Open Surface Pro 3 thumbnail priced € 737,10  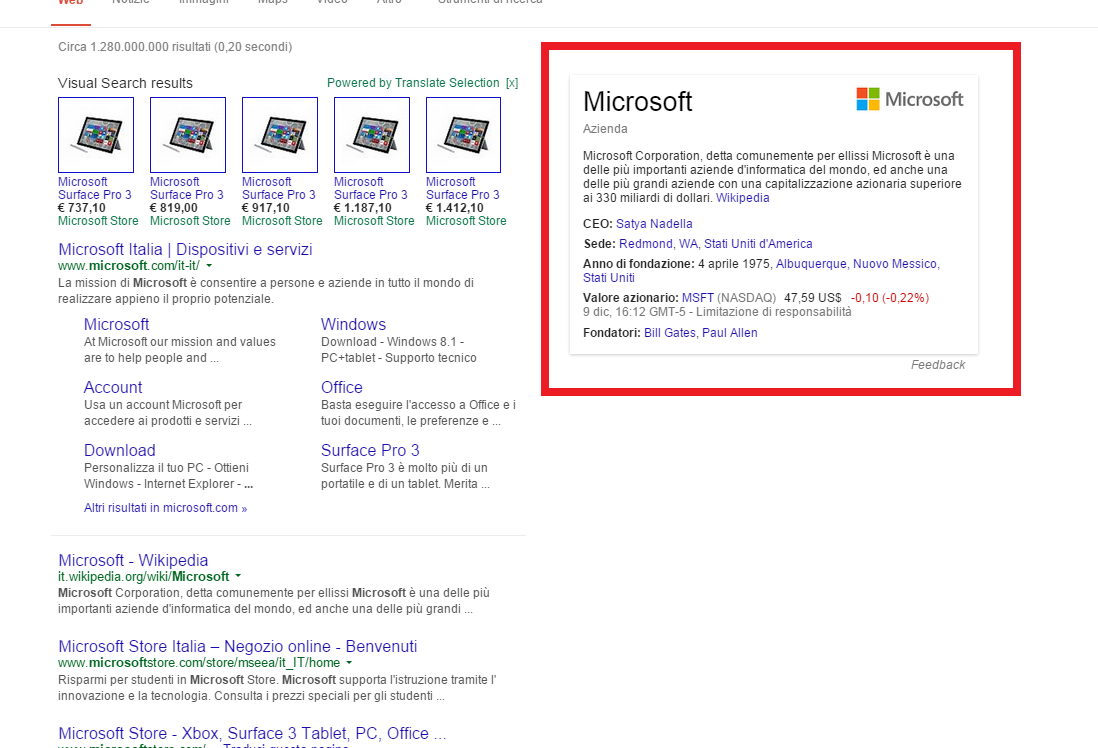click(96, 135)
